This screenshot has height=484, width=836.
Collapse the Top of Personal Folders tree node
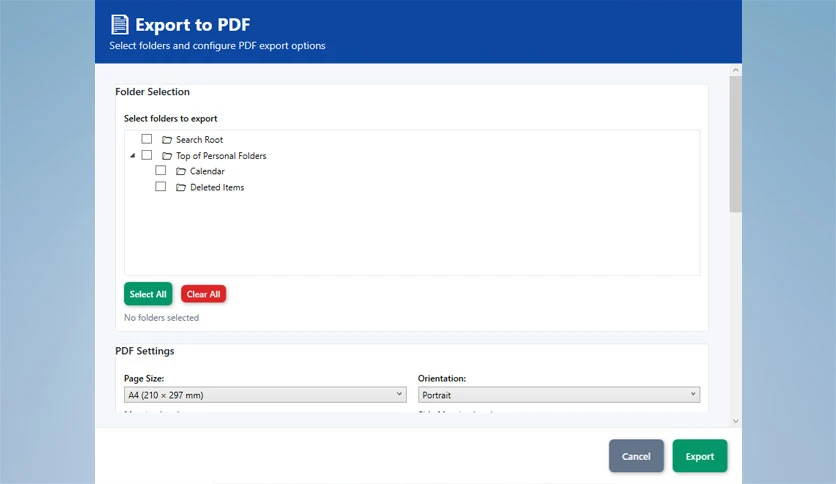click(133, 156)
